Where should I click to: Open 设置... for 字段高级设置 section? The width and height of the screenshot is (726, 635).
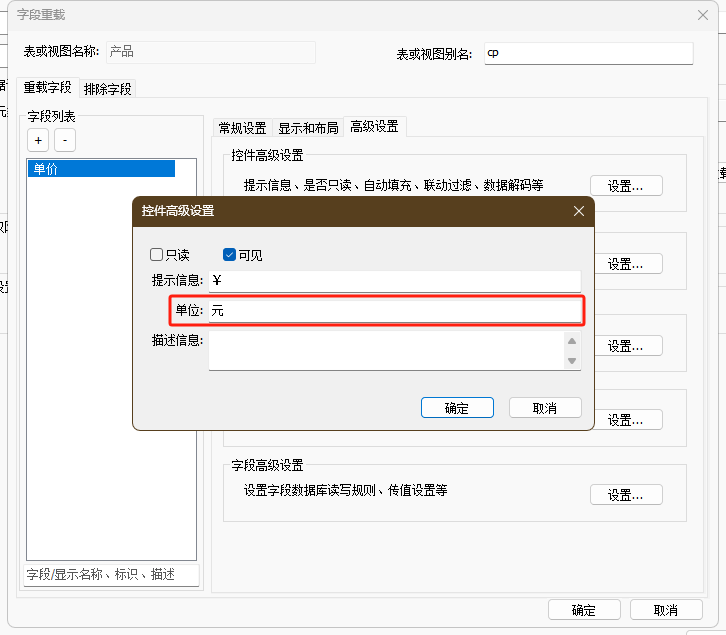coord(626,494)
